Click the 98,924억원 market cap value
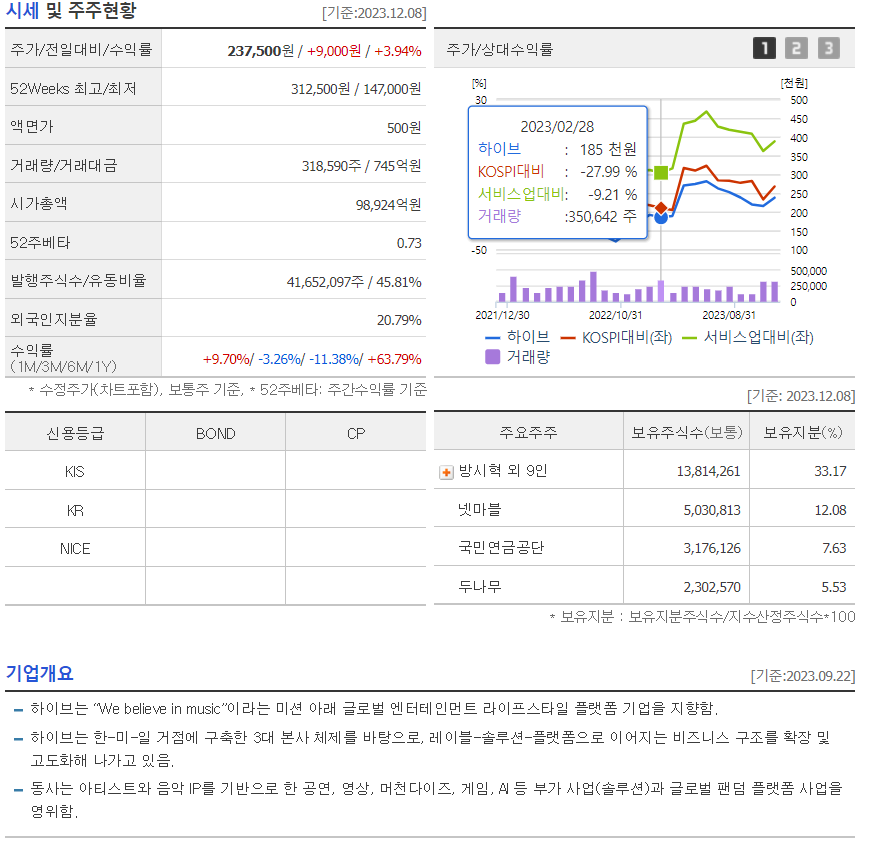Viewport: 875px width, 851px height. (388, 205)
